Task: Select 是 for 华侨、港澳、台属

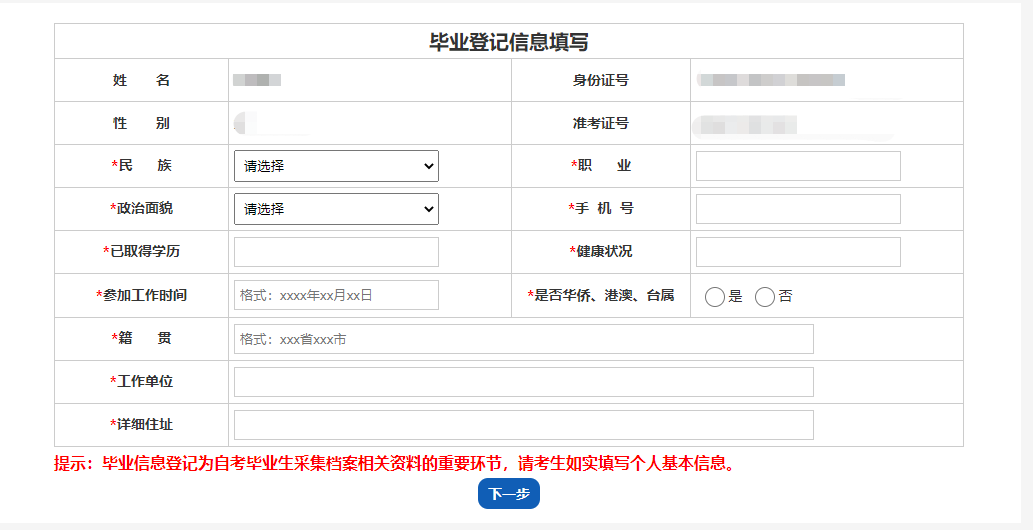Action: click(x=715, y=297)
